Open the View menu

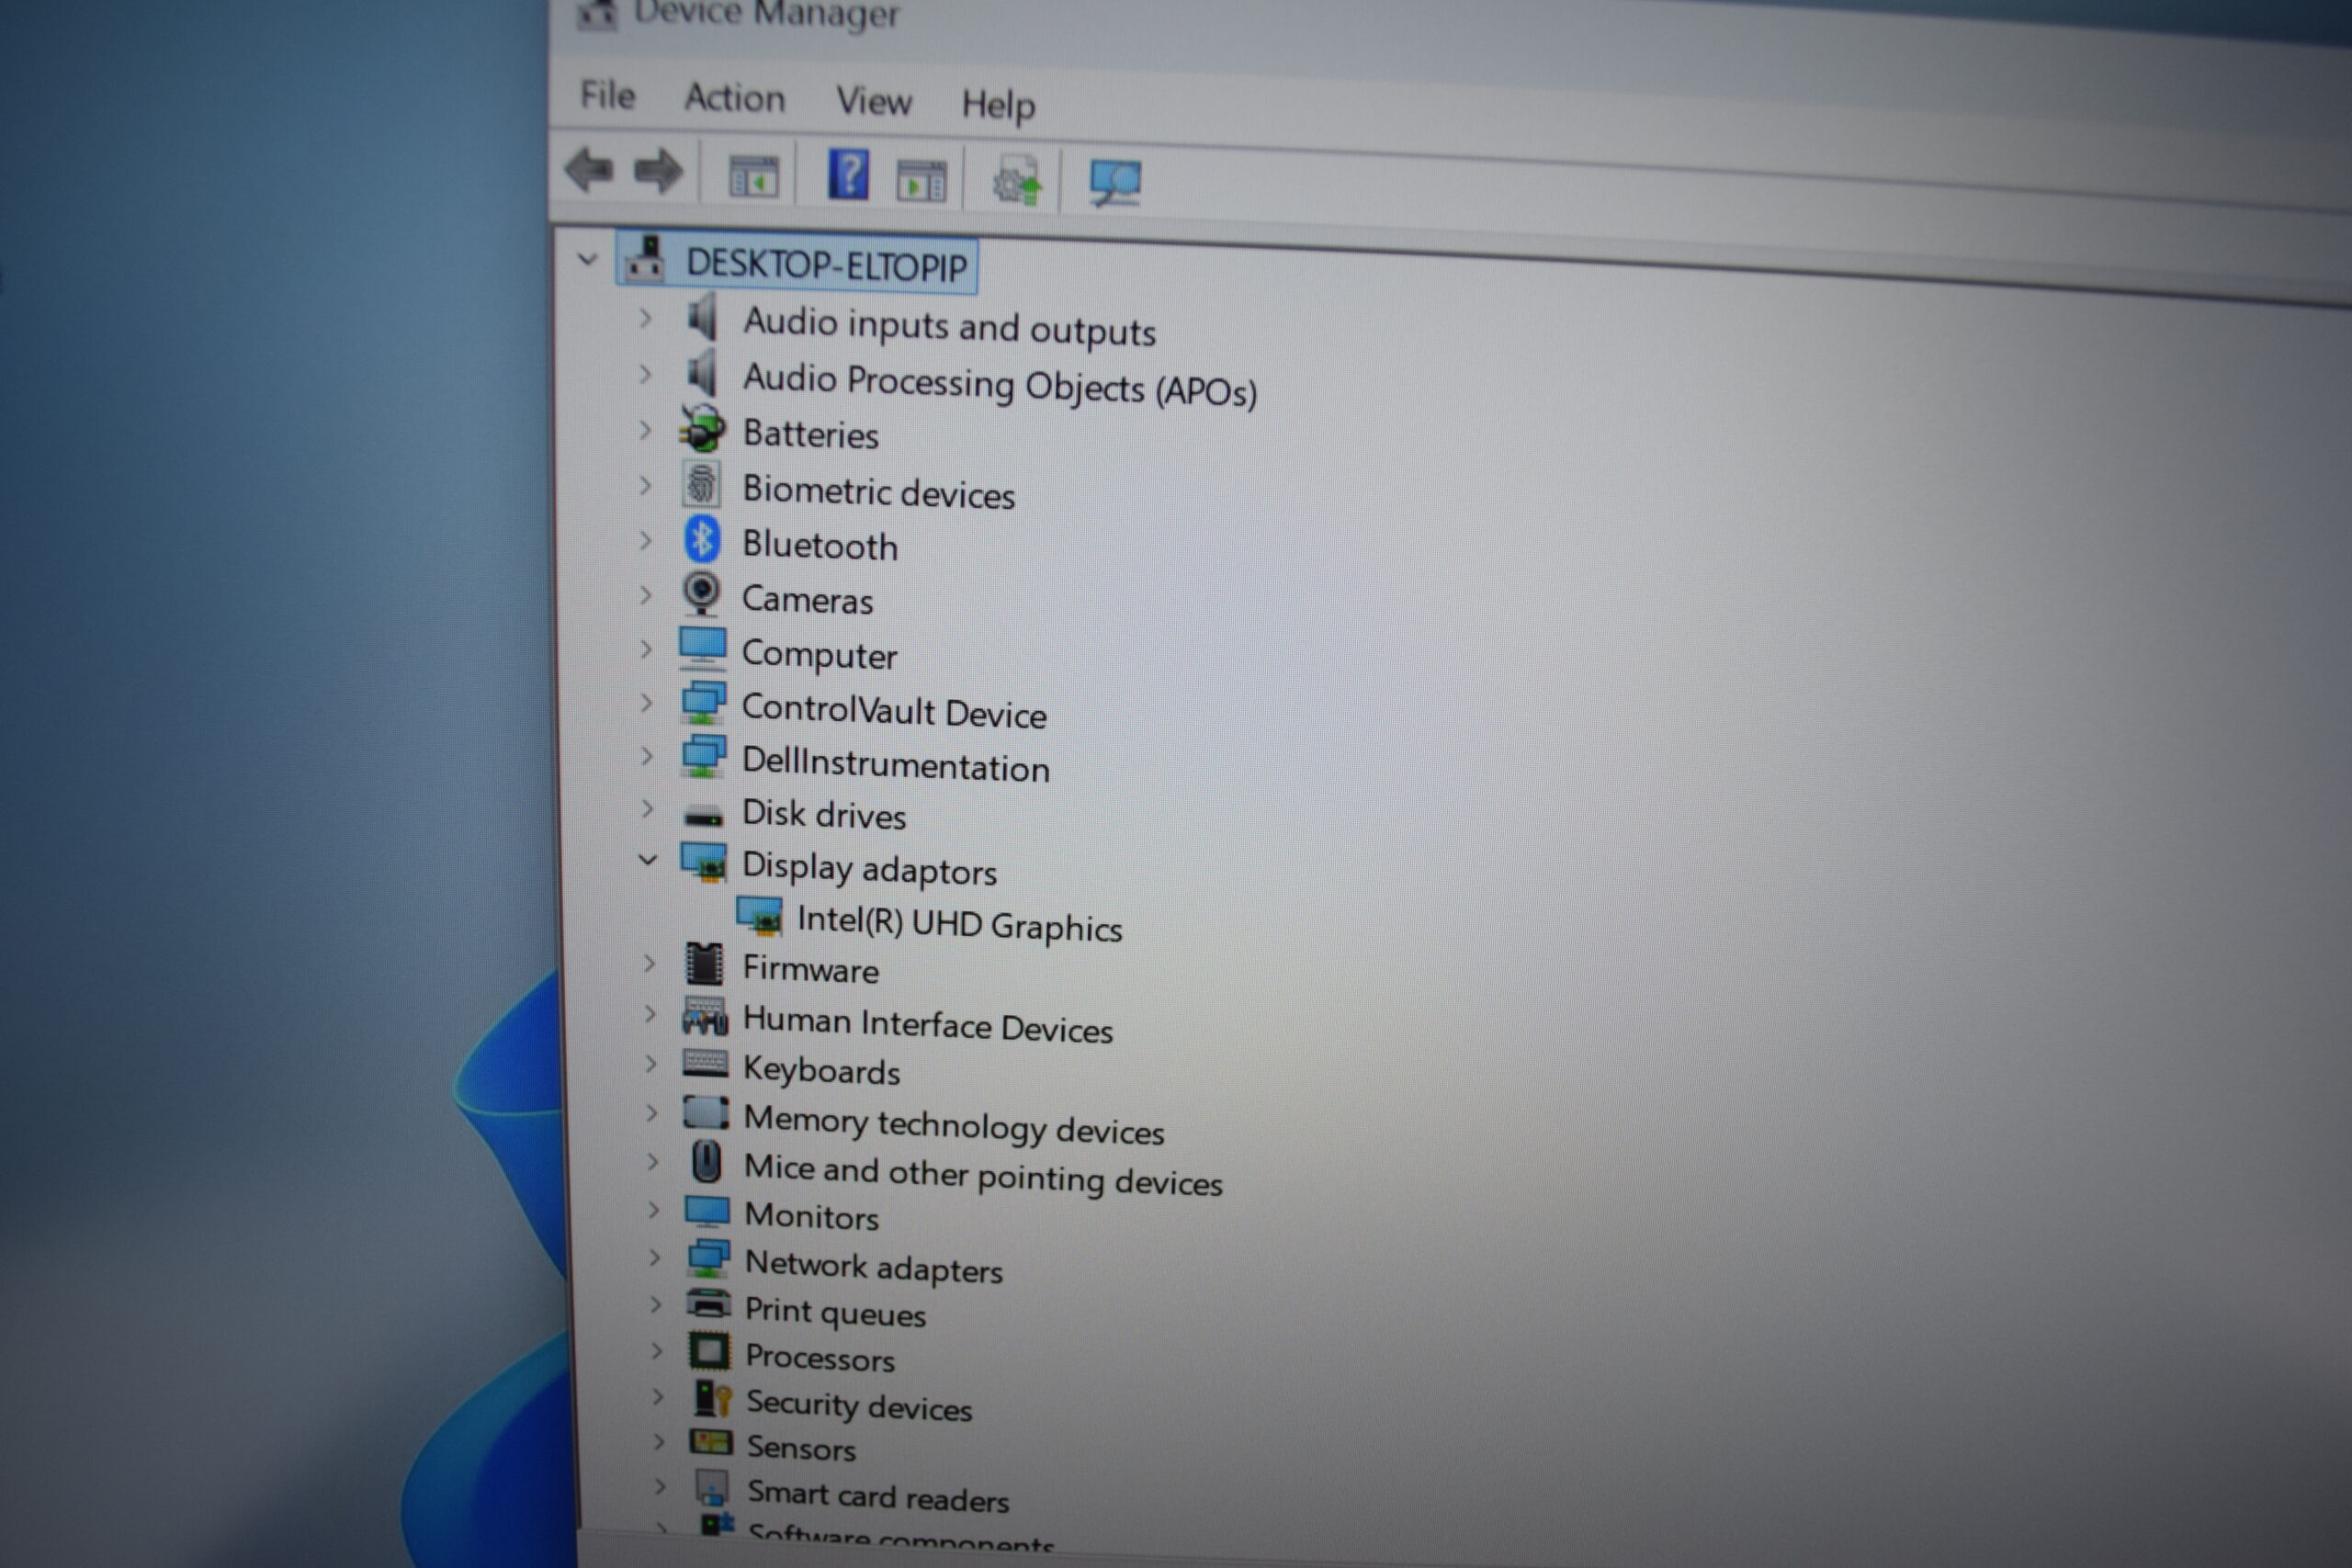874,101
